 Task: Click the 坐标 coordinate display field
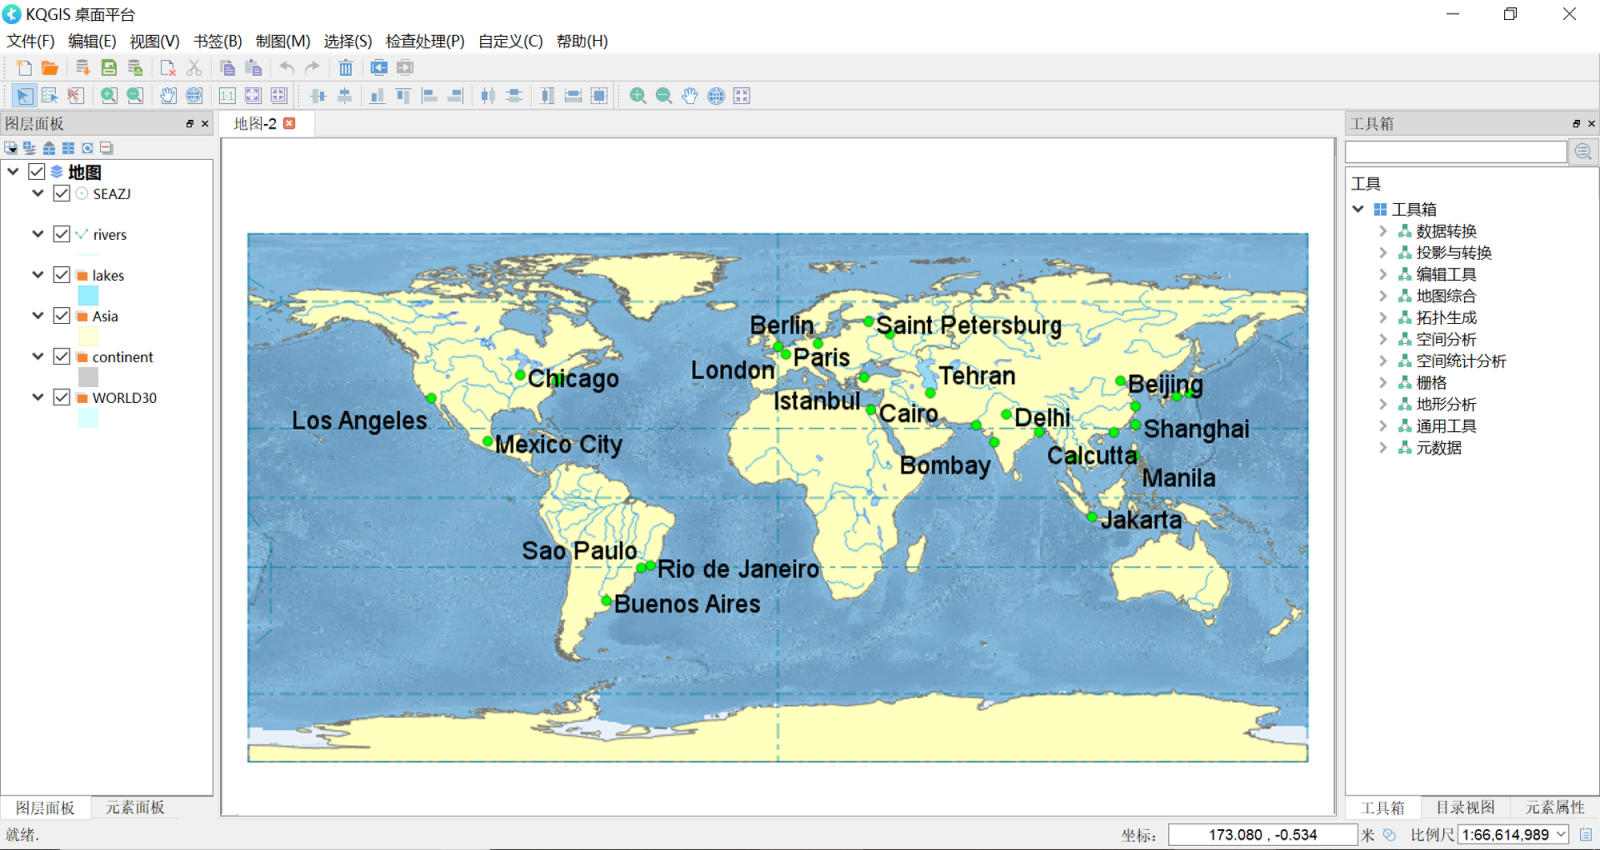(1263, 835)
